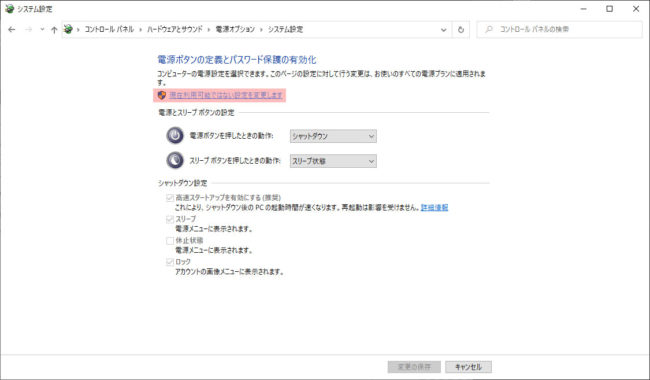Toggle the ロック checkbox

(x=170, y=262)
